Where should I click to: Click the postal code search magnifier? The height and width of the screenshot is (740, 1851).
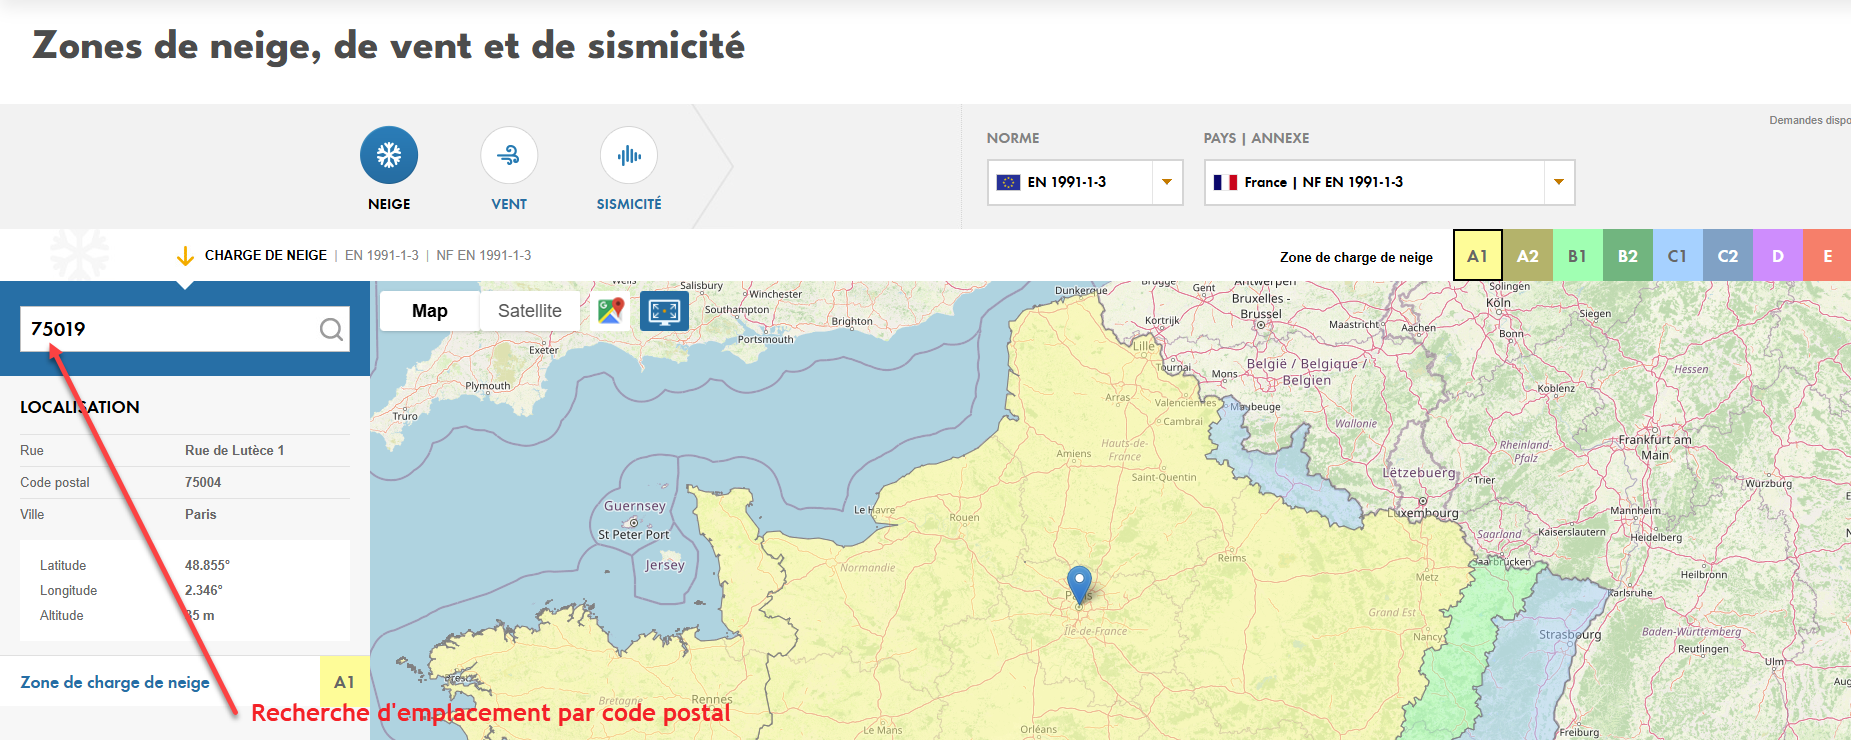point(331,329)
